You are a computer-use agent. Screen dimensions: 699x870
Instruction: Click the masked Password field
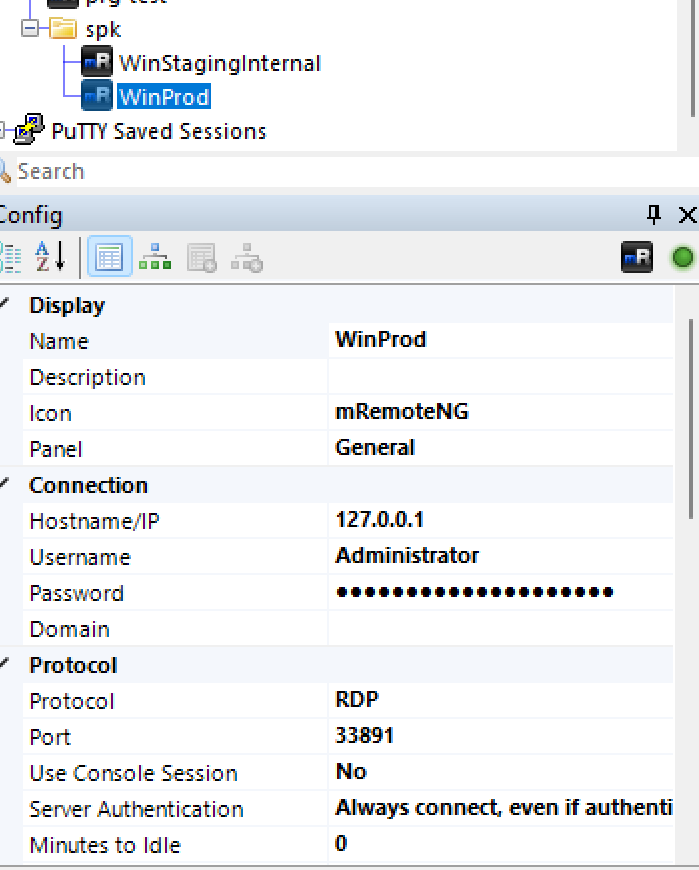click(x=501, y=592)
